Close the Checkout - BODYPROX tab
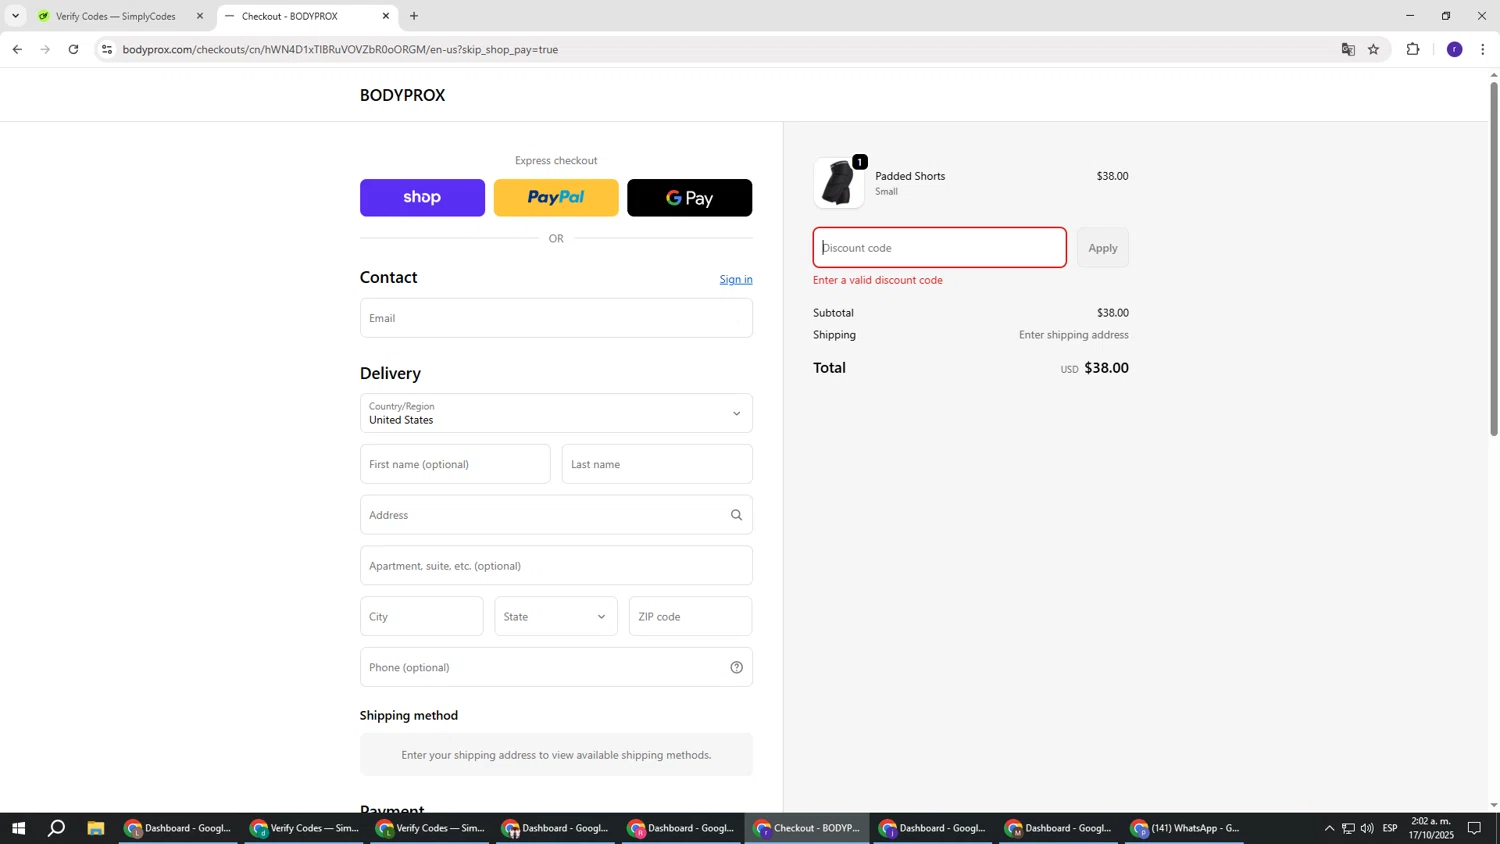Screen dimensions: 1500x844 coord(386,16)
